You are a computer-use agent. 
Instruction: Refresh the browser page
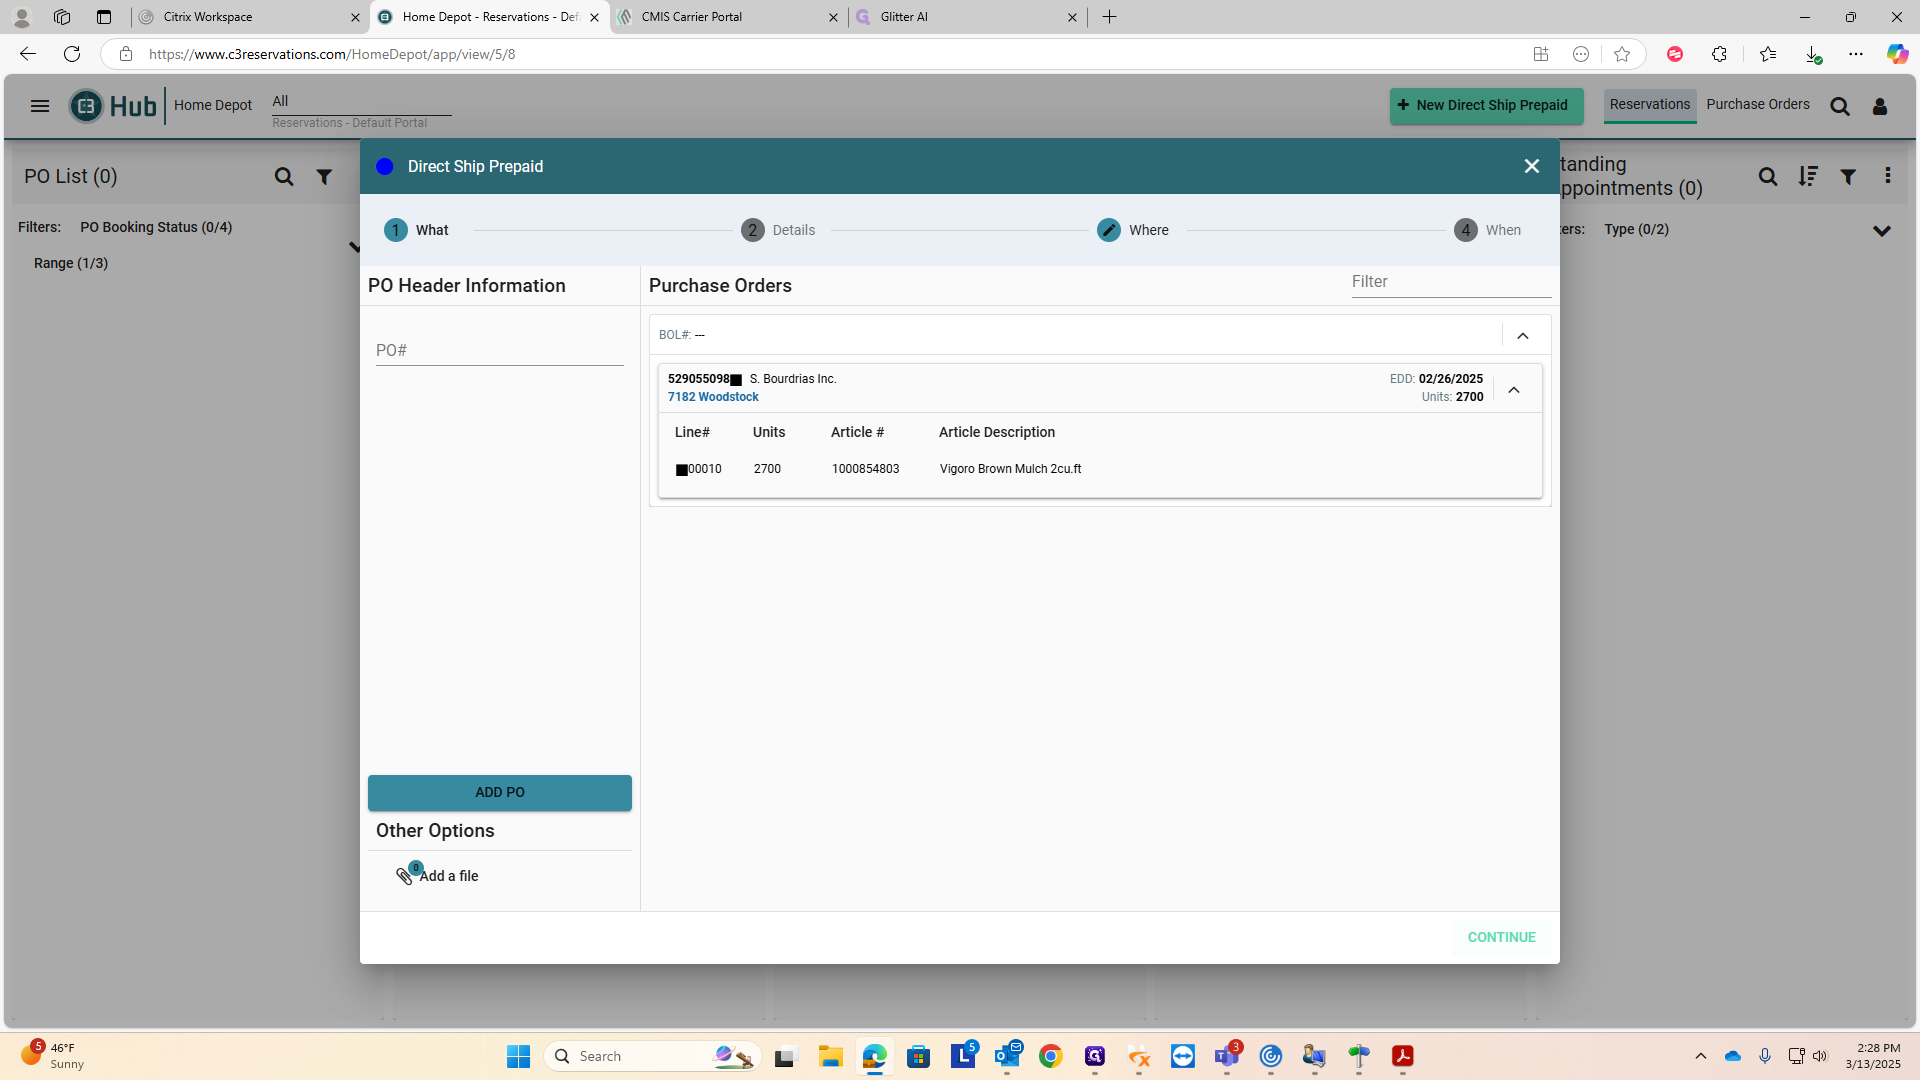pyautogui.click(x=72, y=54)
